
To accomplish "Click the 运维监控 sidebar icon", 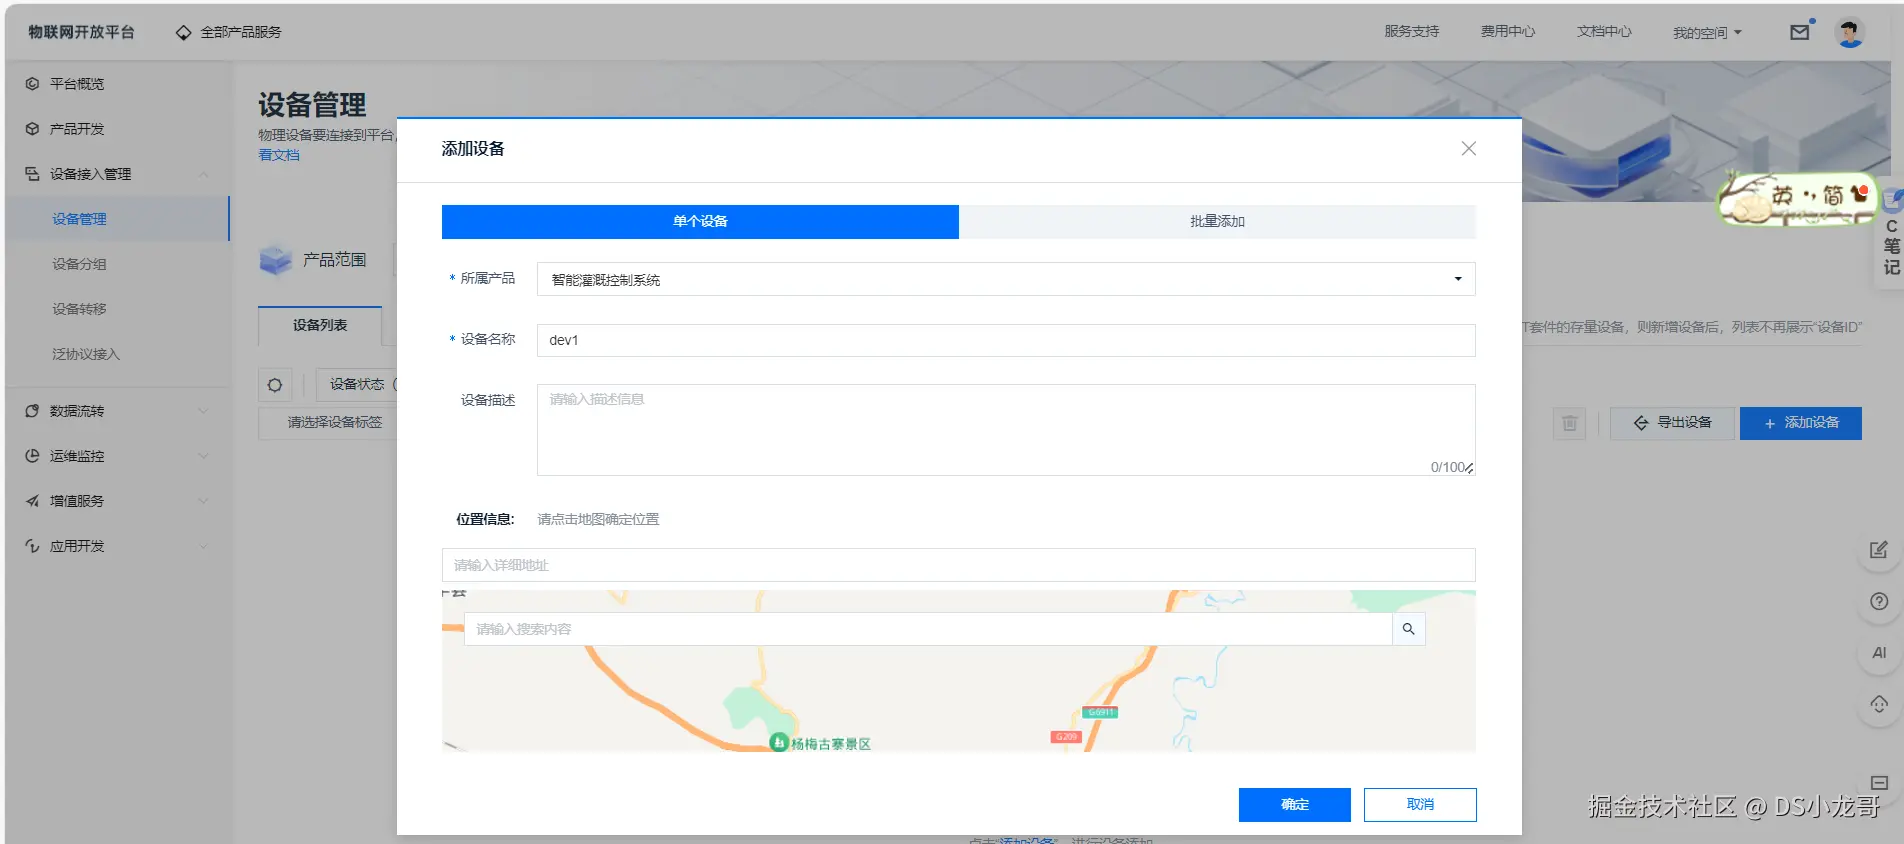I will [x=32, y=456].
